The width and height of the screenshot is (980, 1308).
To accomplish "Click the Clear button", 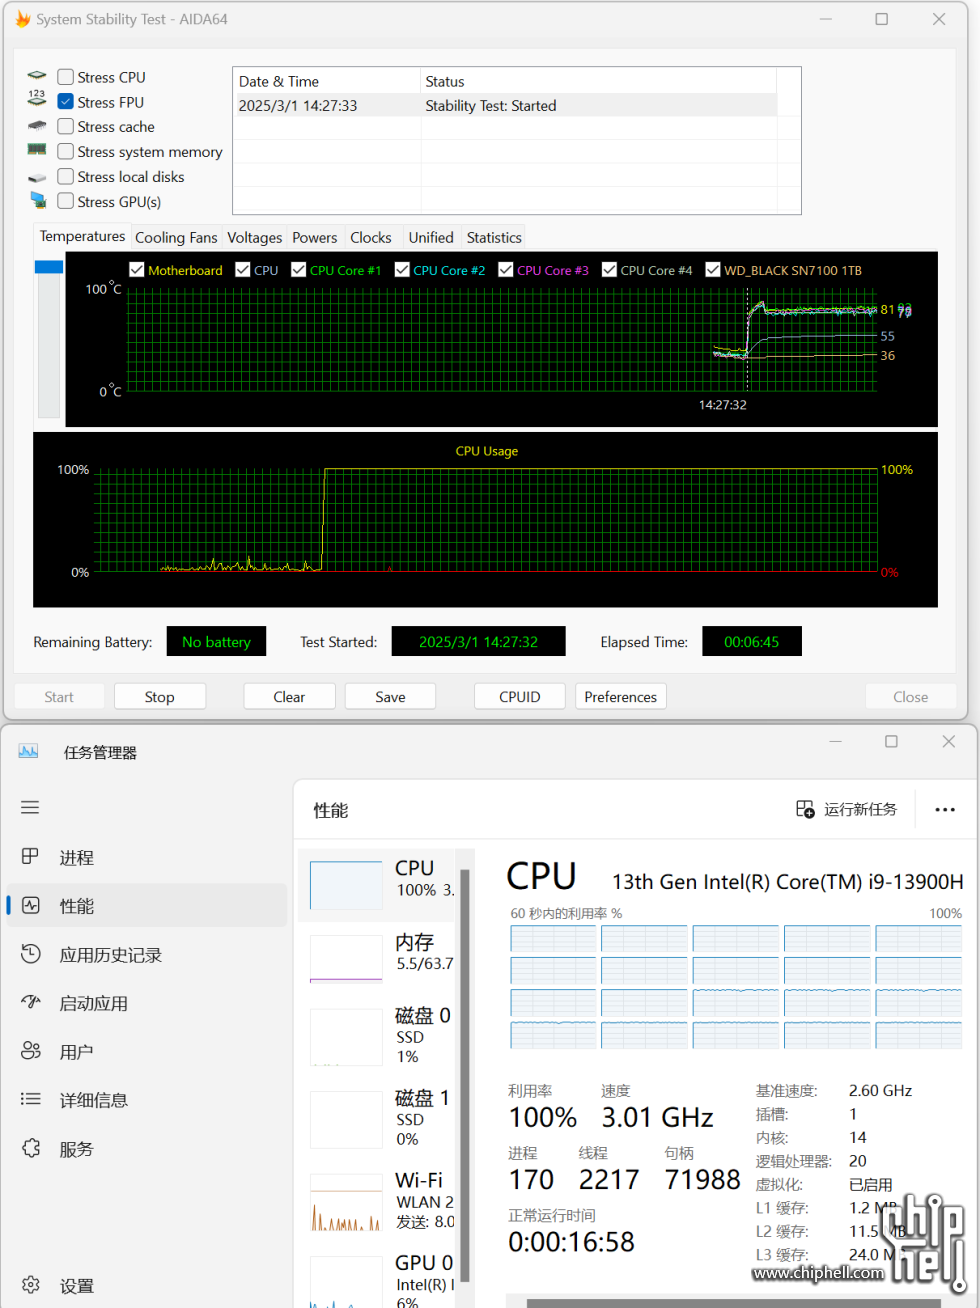I will pos(289,697).
